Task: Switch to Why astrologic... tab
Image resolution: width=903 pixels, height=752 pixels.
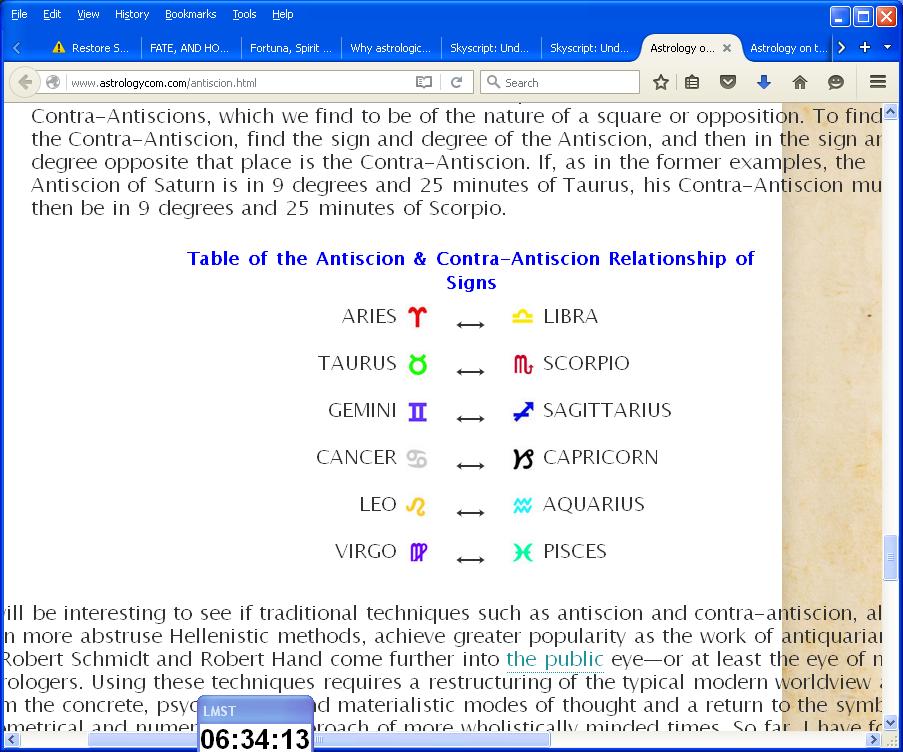Action: tap(390, 48)
